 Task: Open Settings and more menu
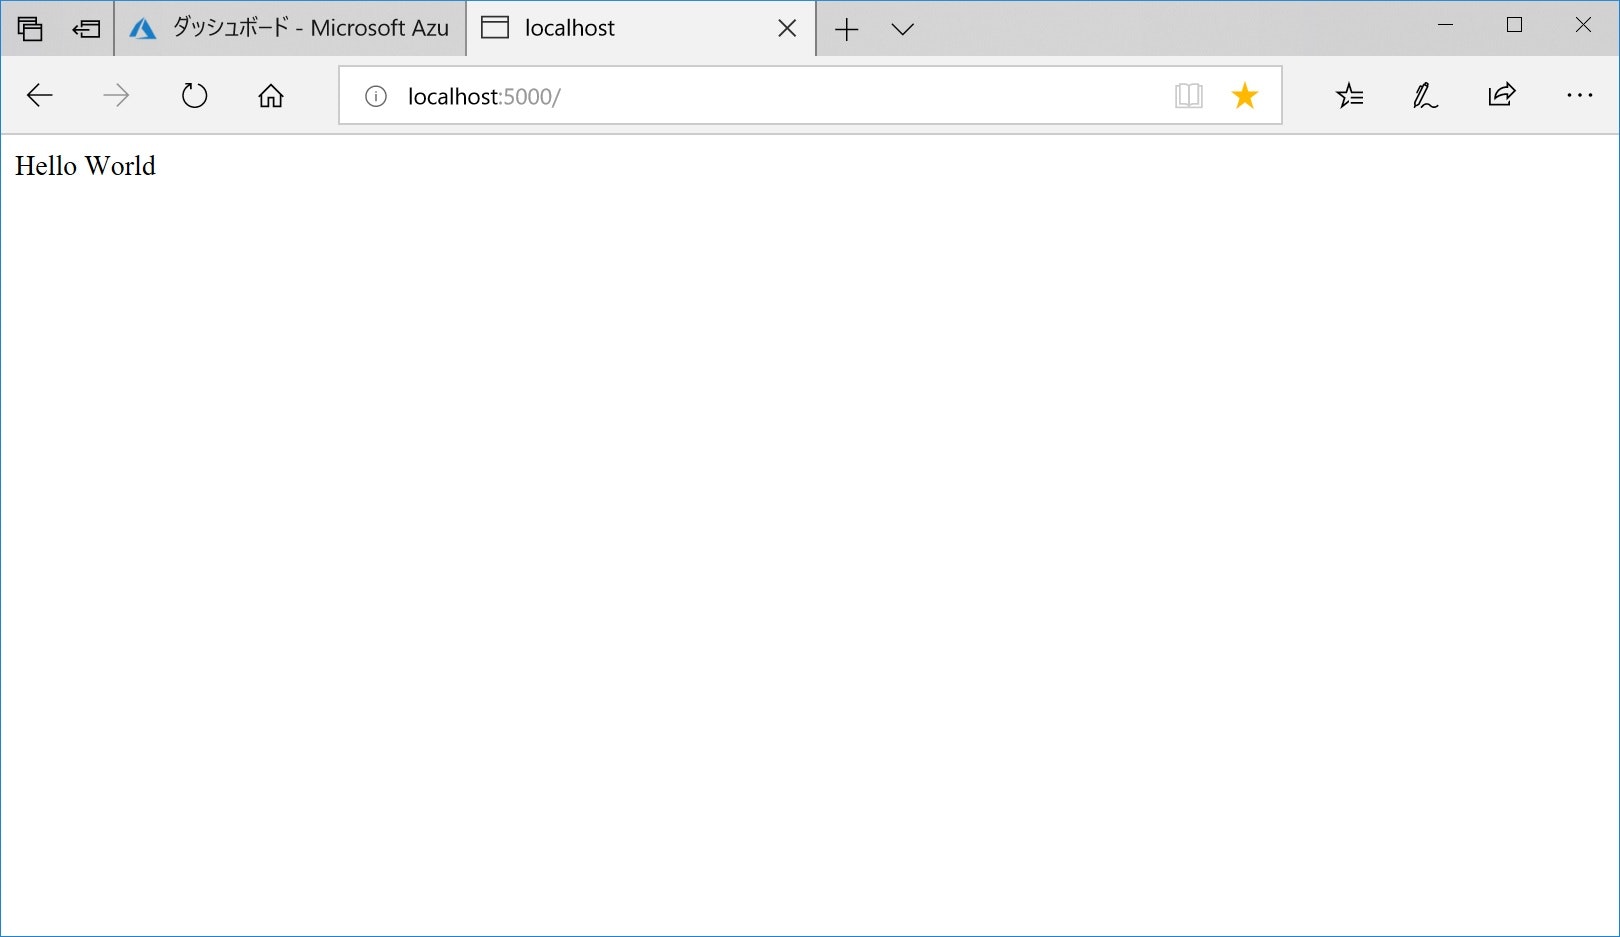click(1579, 95)
